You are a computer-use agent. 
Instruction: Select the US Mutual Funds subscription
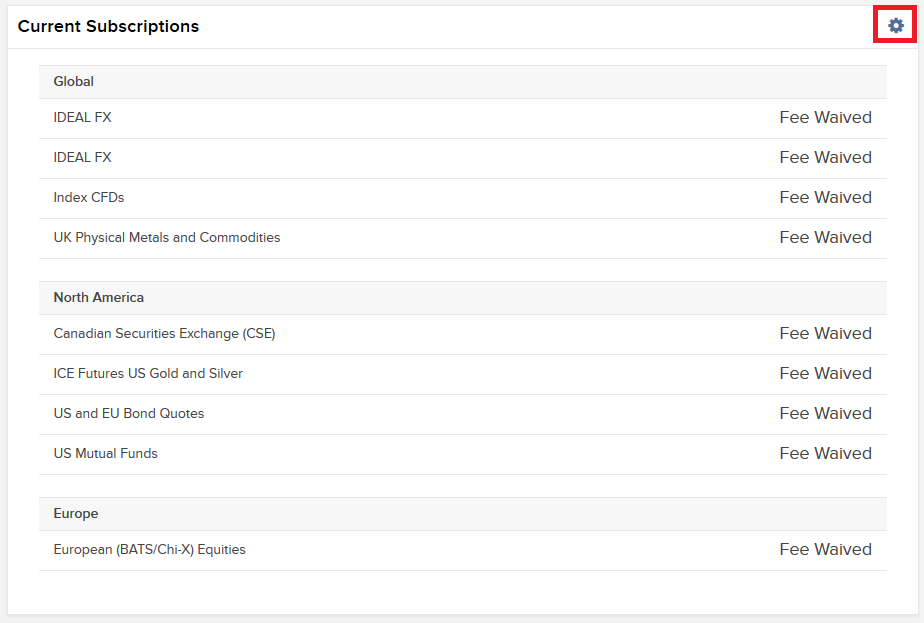(106, 454)
